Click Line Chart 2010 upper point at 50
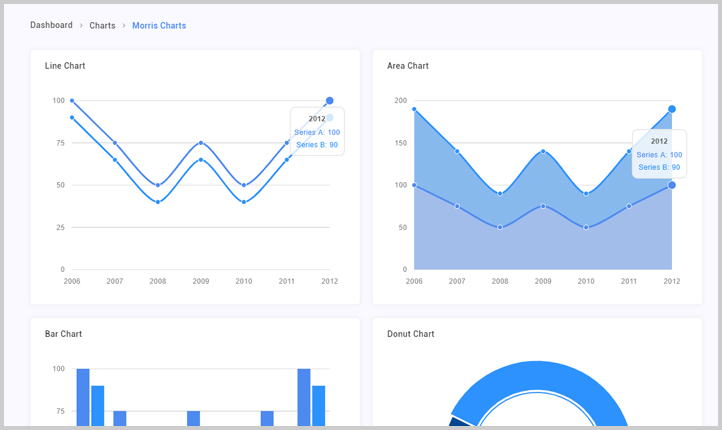The height and width of the screenshot is (430, 722). coord(244,185)
